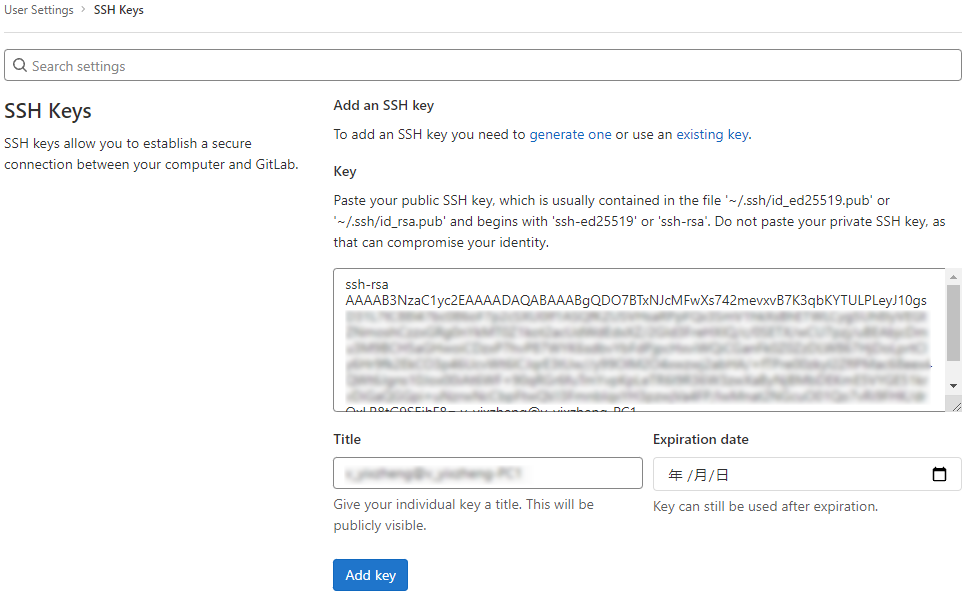
Task: Open the existing key link
Action: point(713,134)
